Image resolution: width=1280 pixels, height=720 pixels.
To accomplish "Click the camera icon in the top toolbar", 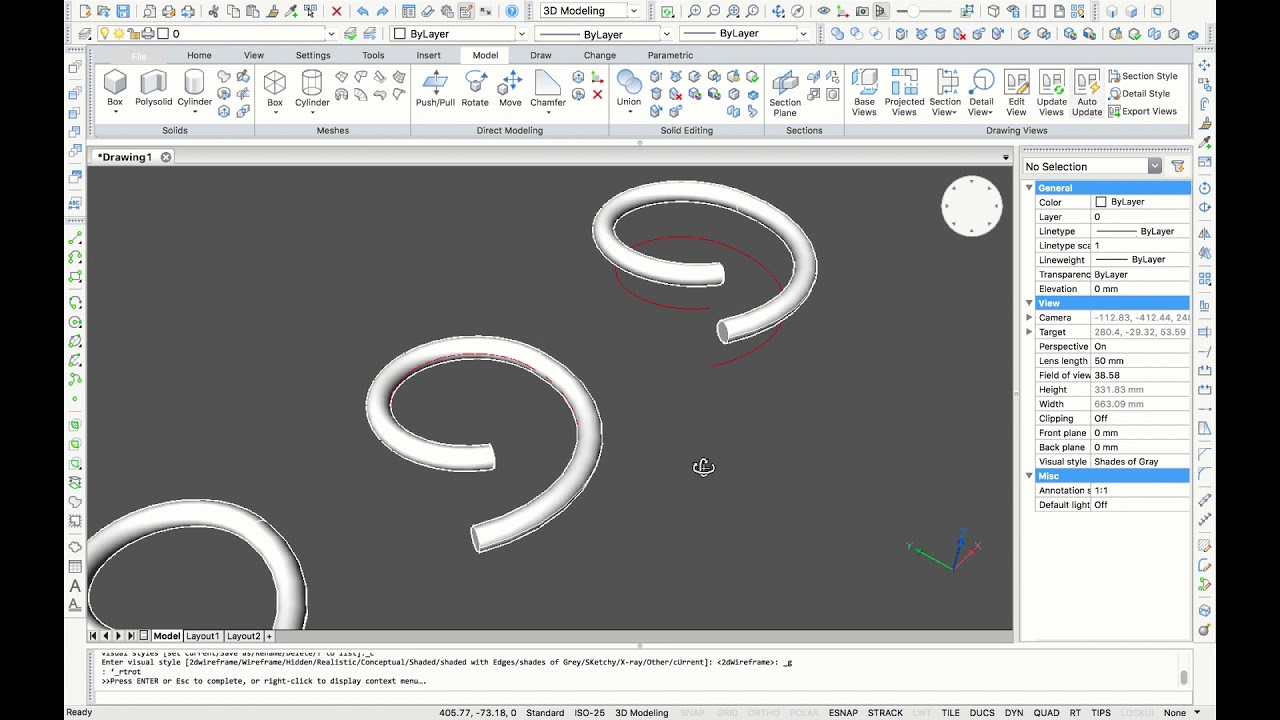I will pyautogui.click(x=862, y=11).
